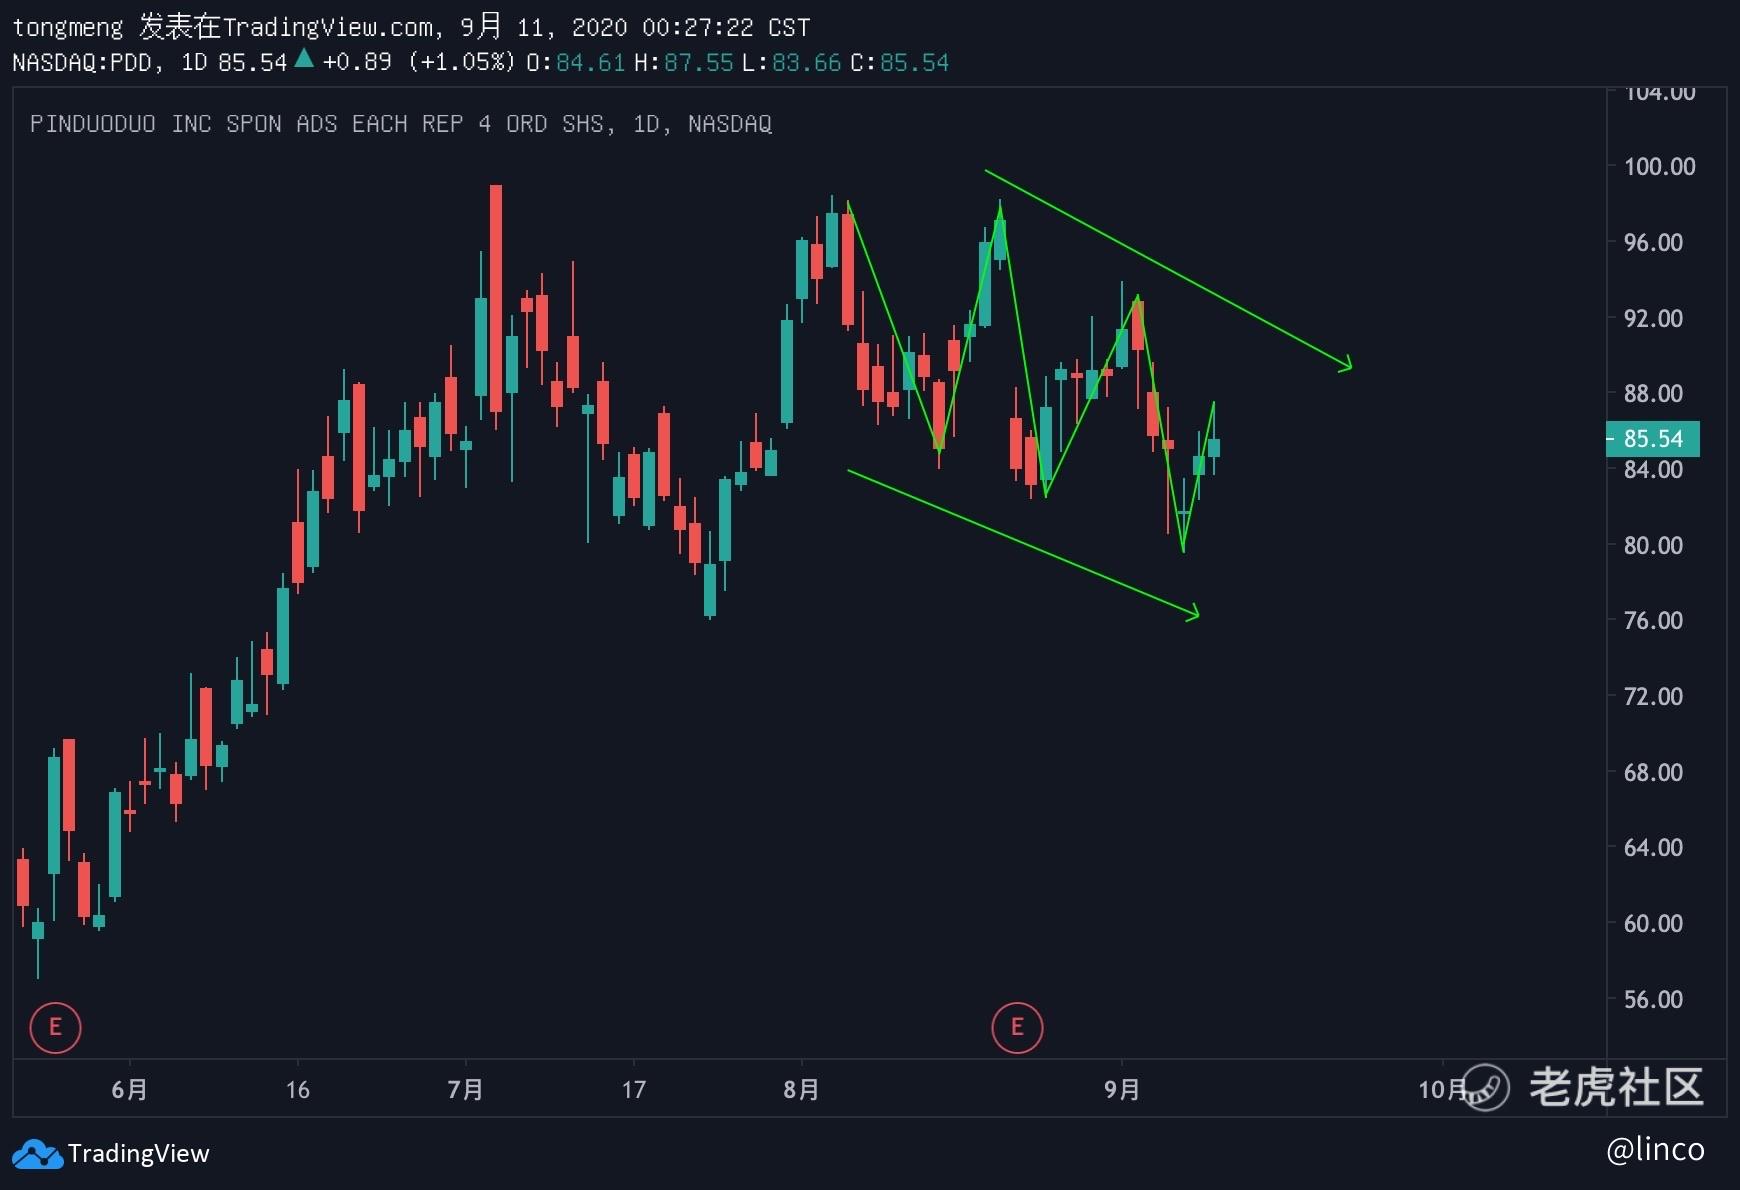Click the 100.00 price axis label
The height and width of the screenshot is (1190, 1740).
point(1660,166)
